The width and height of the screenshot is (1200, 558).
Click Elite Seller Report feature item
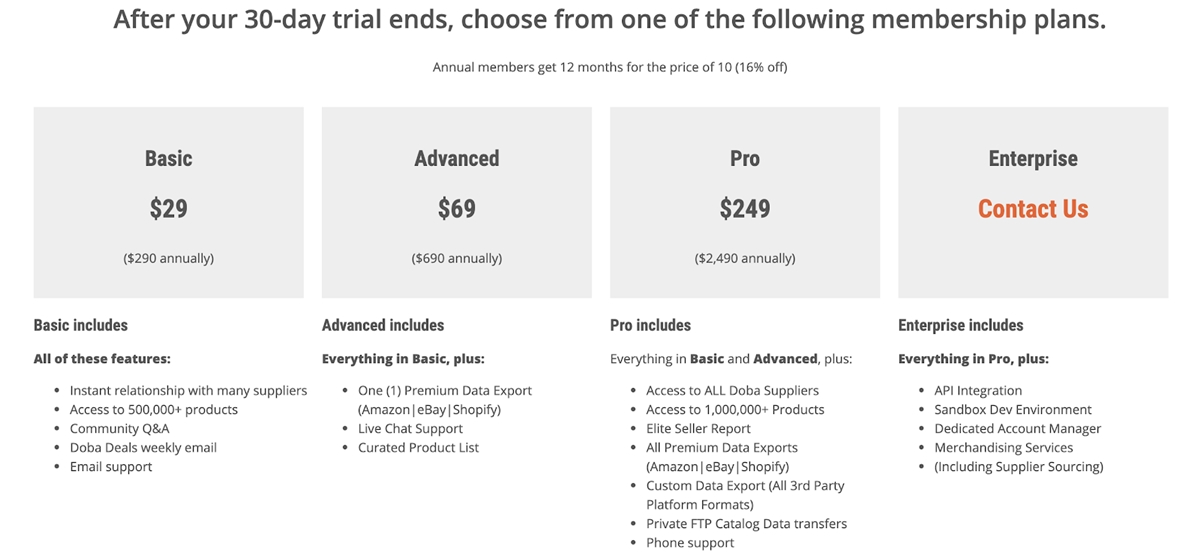point(698,428)
